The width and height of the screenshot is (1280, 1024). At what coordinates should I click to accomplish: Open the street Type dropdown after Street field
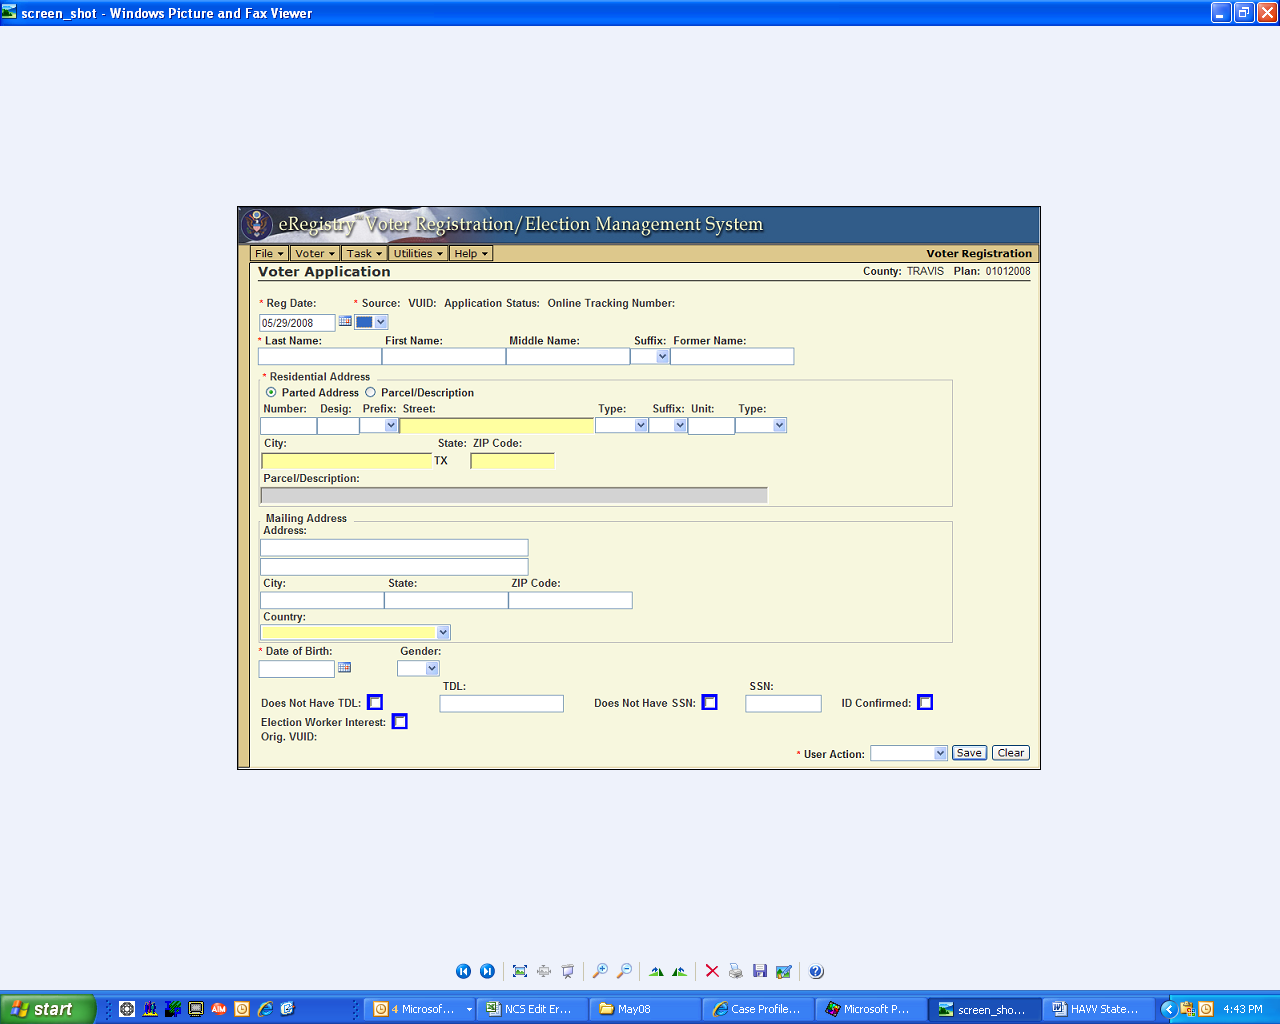tap(622, 425)
